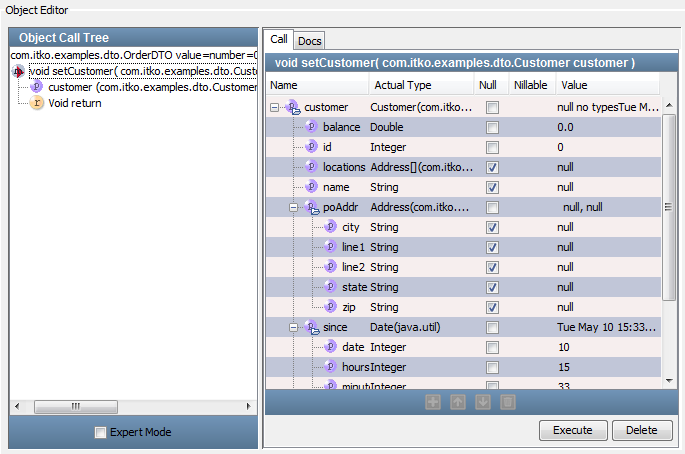Select the Call tab

[279, 40]
